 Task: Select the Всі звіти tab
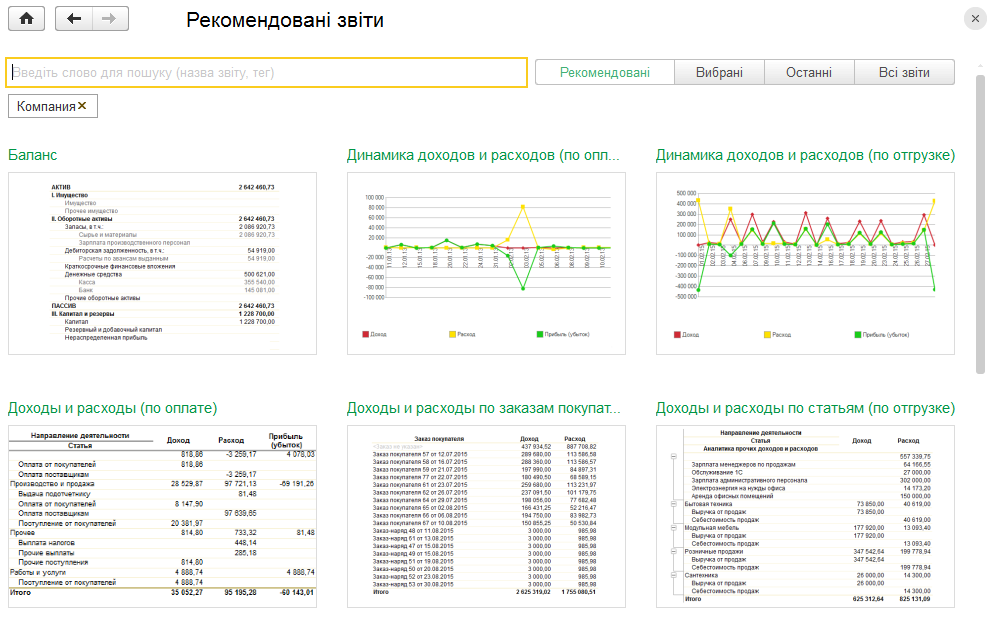point(904,73)
